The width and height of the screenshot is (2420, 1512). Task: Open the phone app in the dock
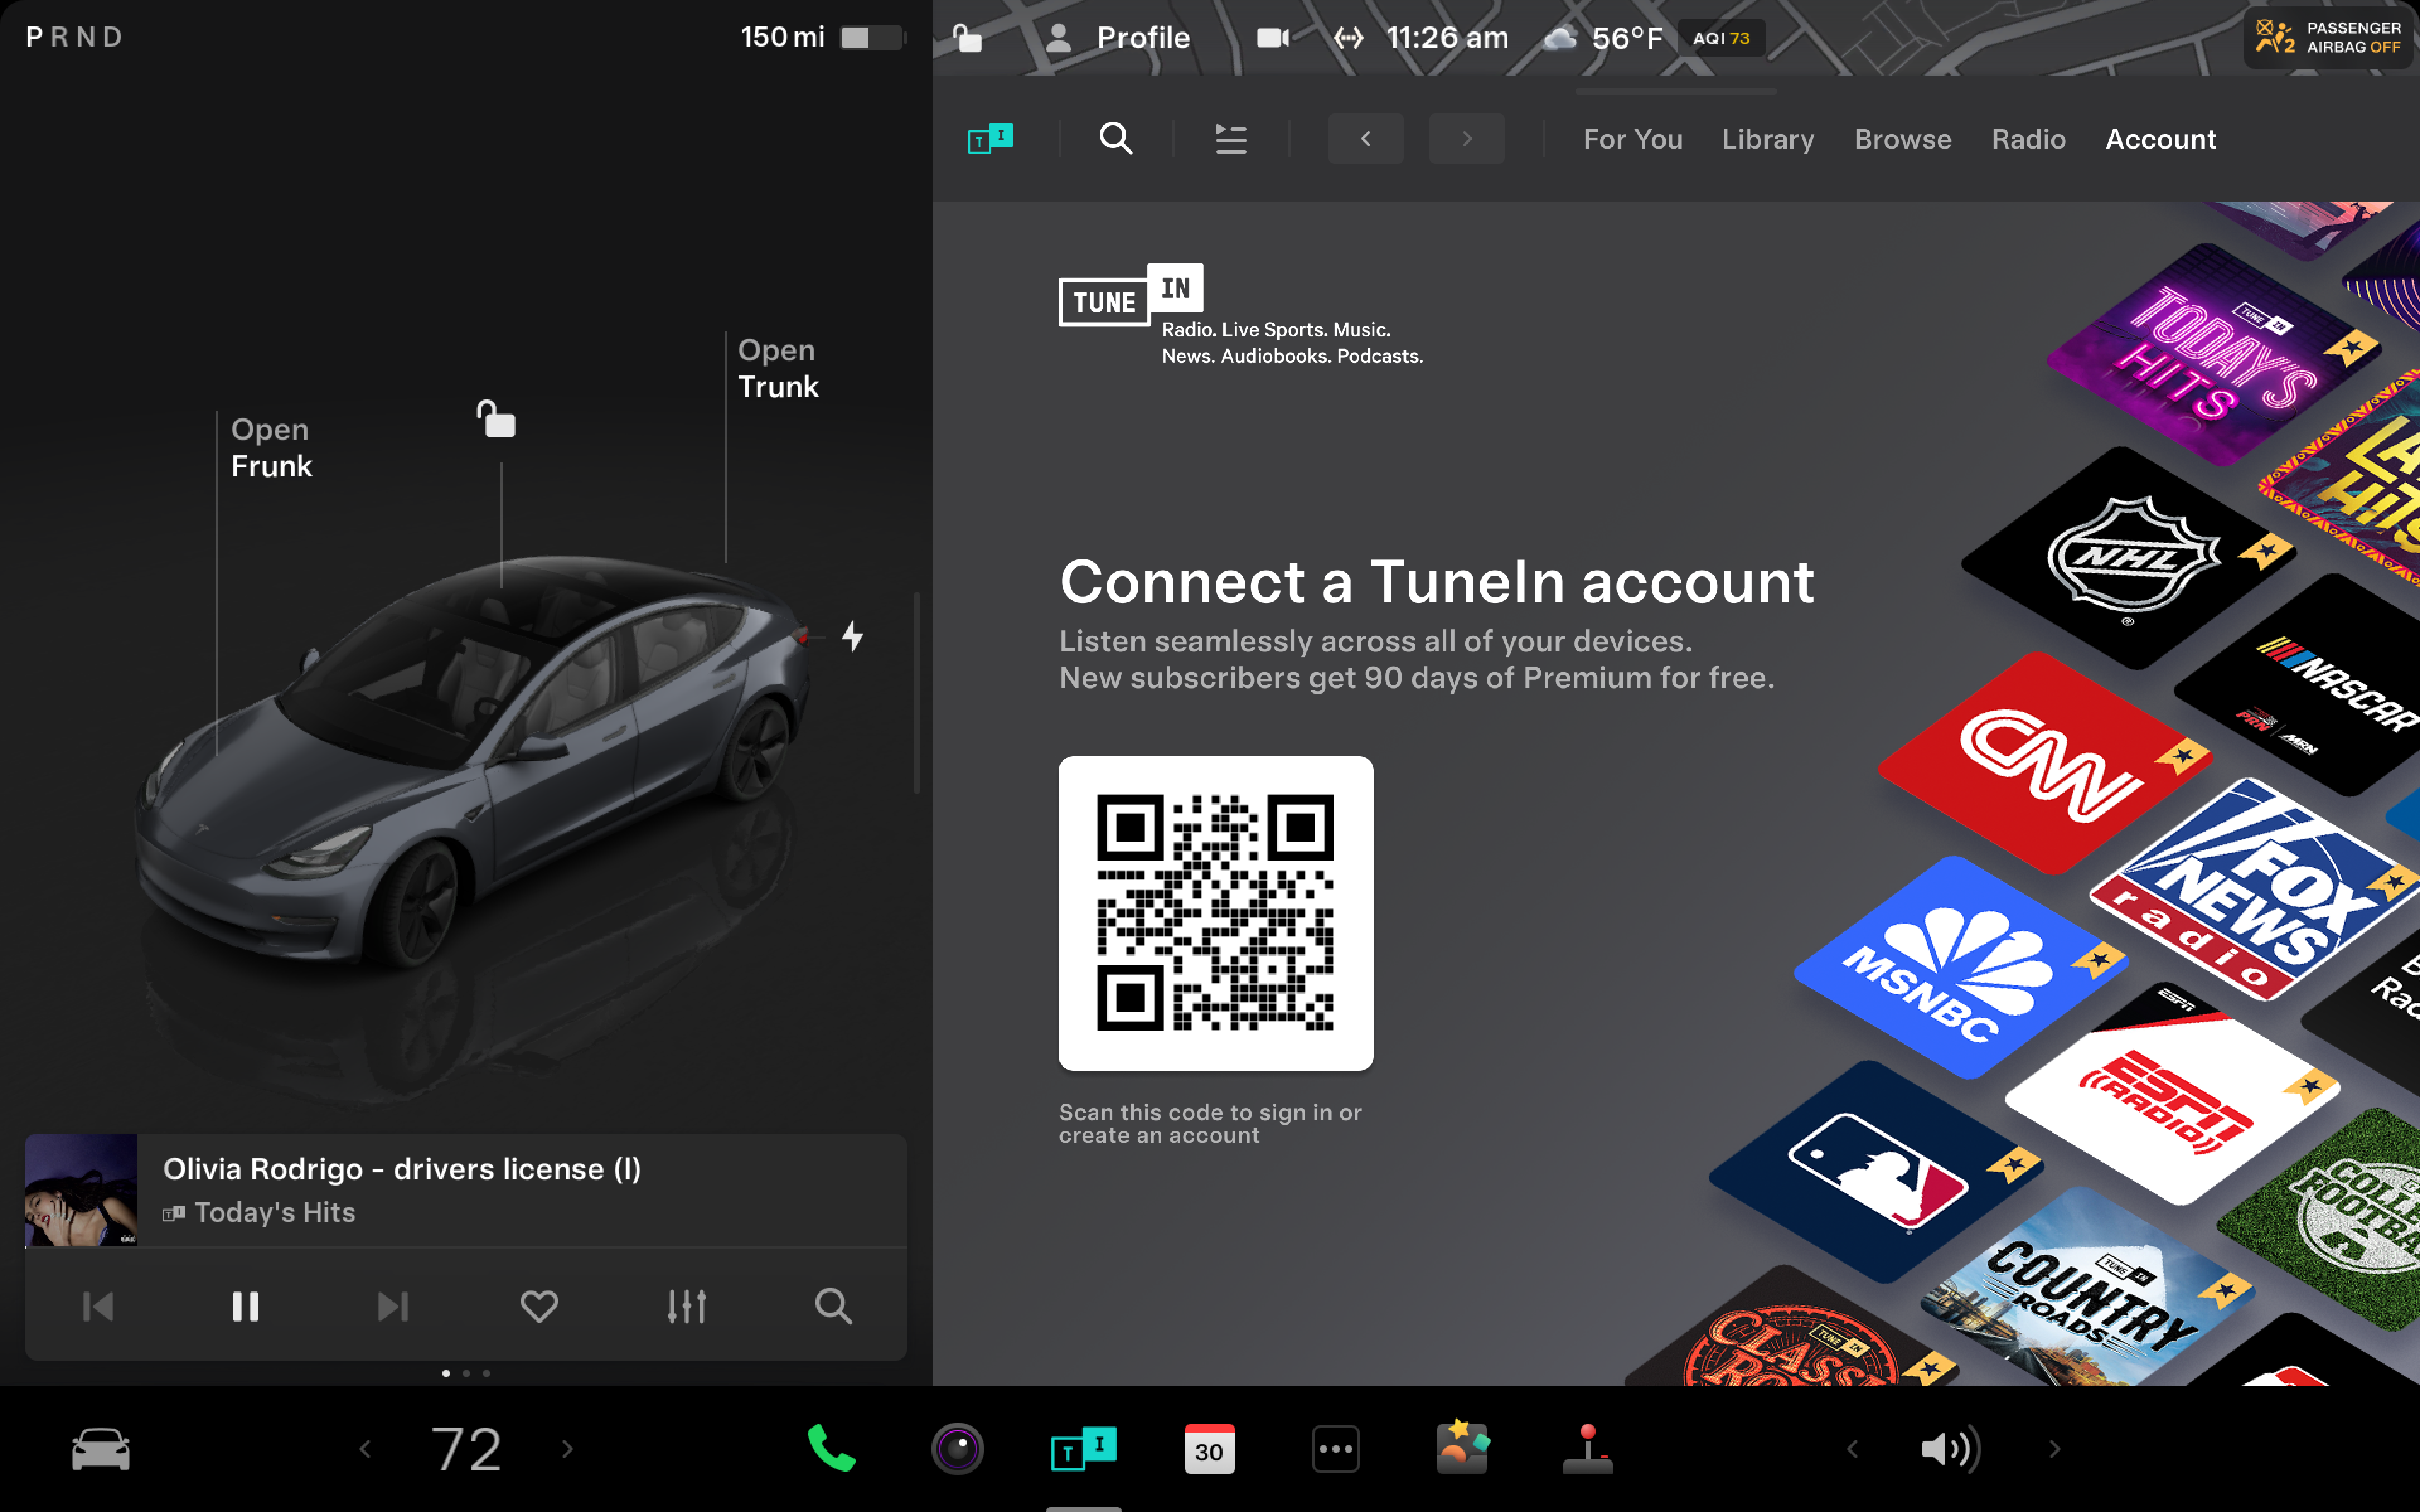pyautogui.click(x=831, y=1448)
